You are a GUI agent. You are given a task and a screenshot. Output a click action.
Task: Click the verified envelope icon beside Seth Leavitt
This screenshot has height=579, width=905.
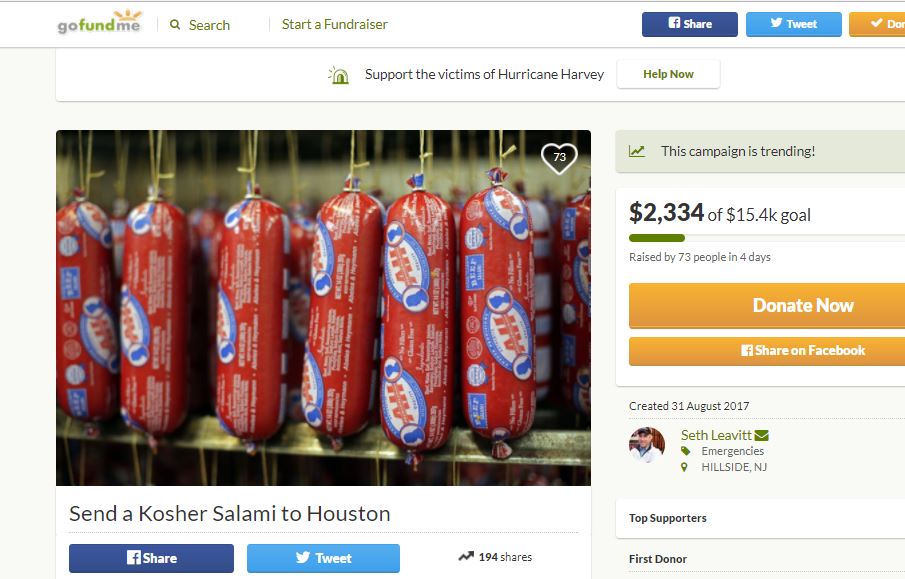(761, 434)
